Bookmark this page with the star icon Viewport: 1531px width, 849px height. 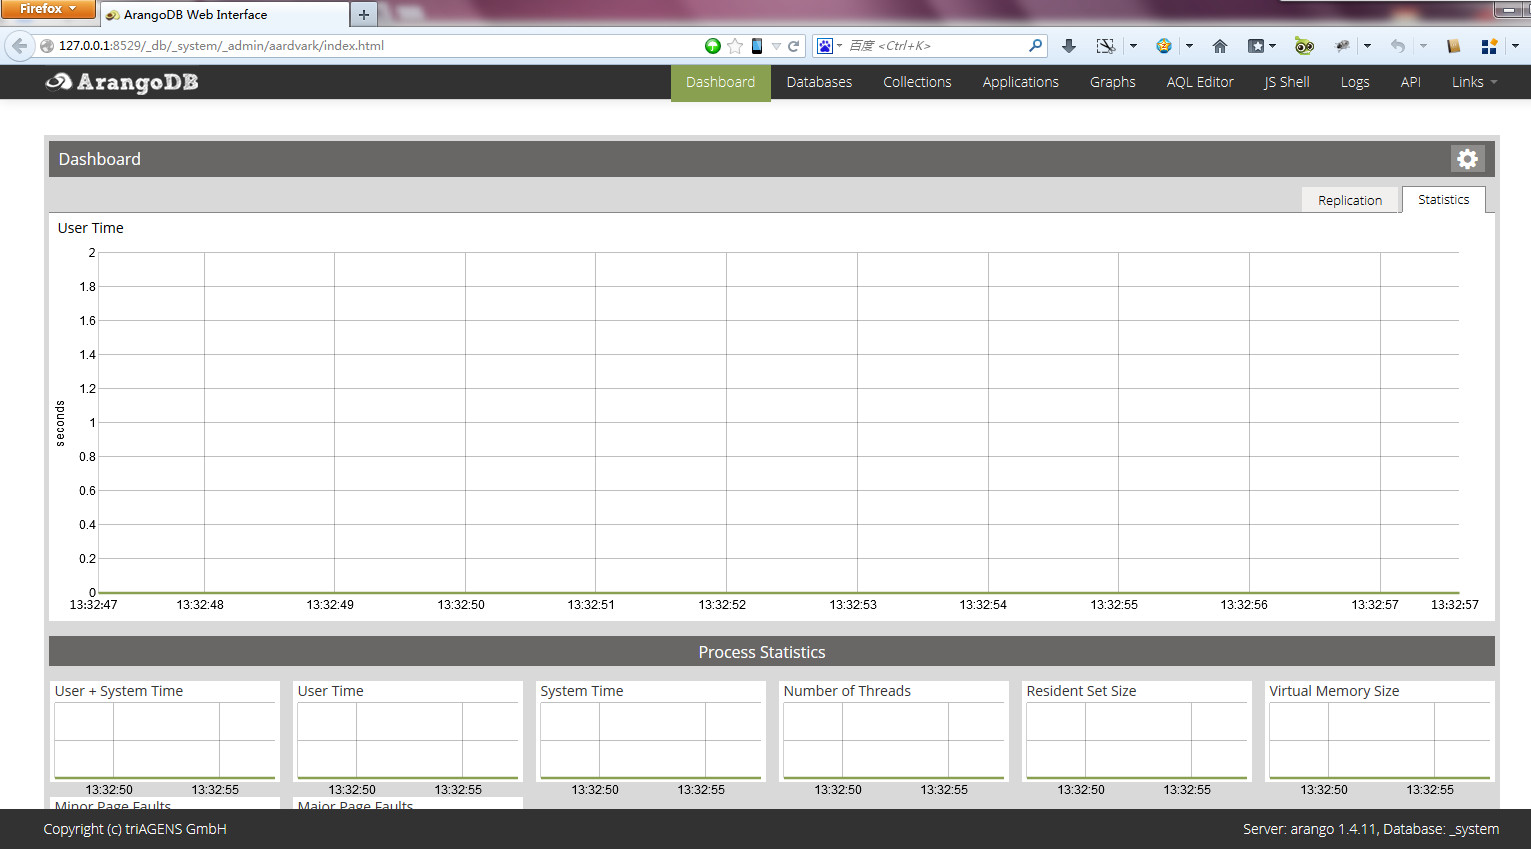click(735, 46)
